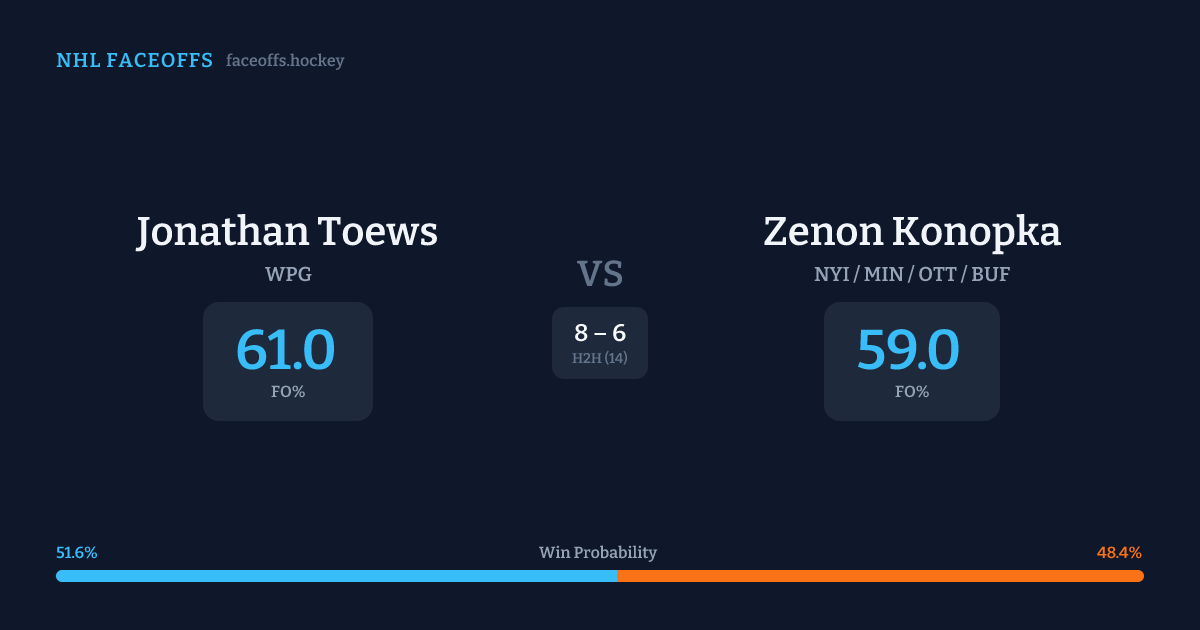Click the WPG team label
The width and height of the screenshot is (1200, 630).
click(x=287, y=274)
